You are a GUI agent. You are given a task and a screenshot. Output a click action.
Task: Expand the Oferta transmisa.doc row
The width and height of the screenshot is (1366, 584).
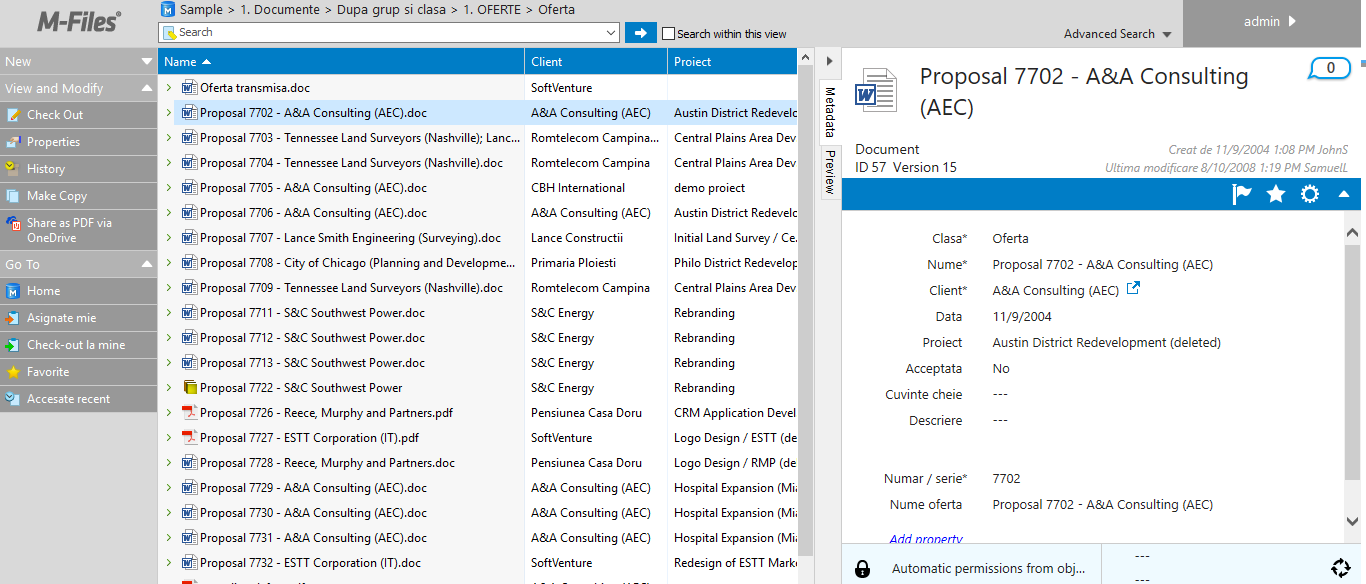169,88
